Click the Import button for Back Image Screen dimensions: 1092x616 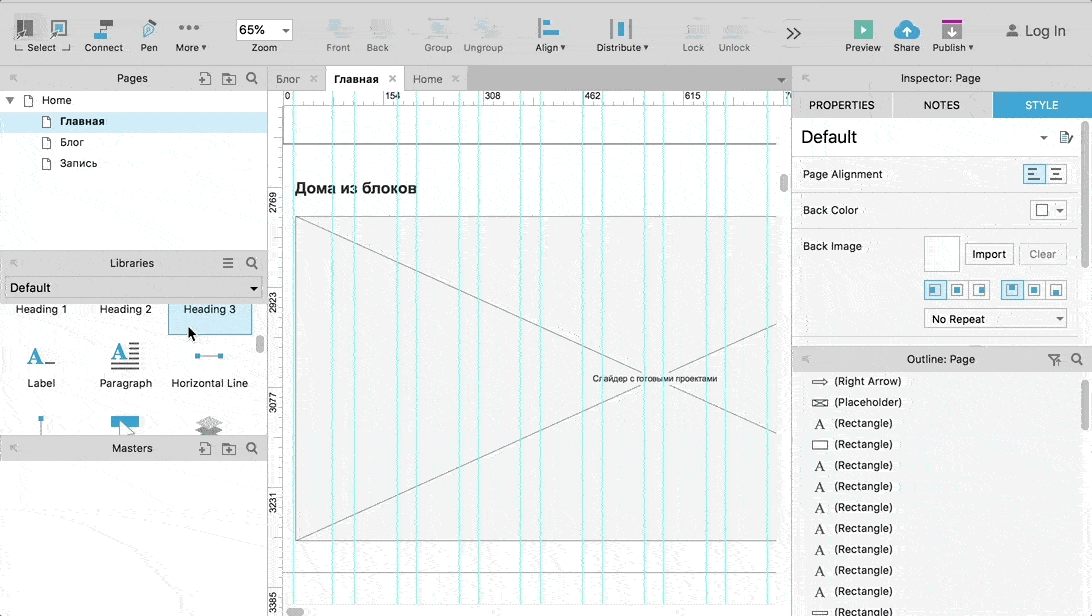point(988,254)
